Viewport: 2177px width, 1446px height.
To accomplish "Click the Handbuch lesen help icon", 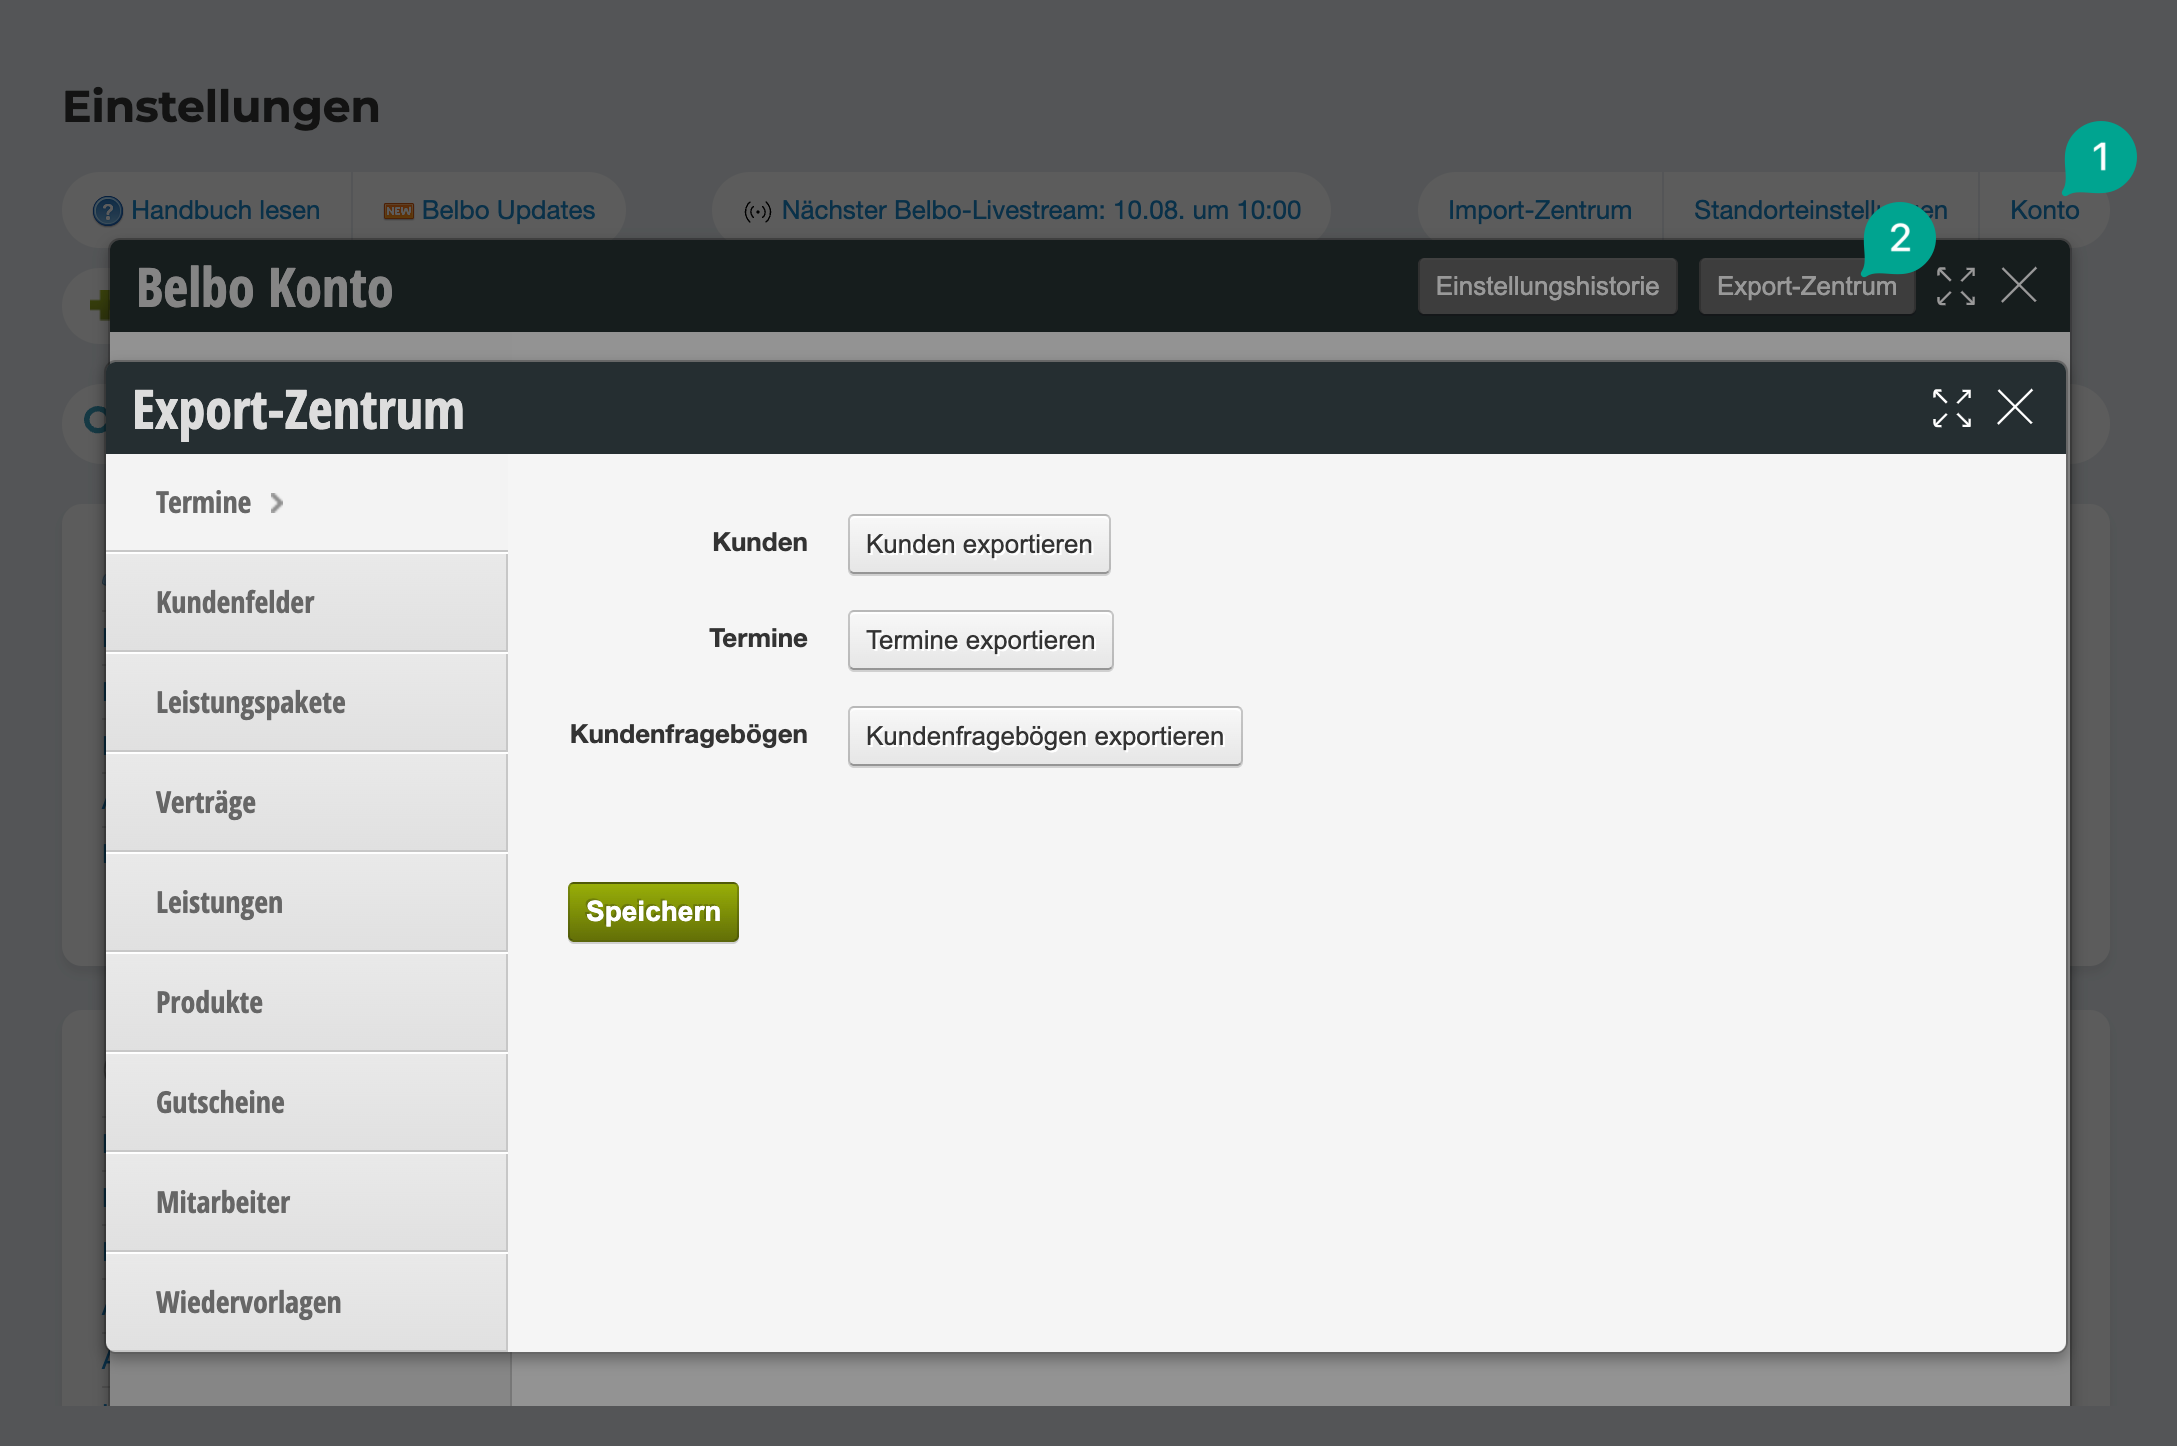I will tap(107, 211).
